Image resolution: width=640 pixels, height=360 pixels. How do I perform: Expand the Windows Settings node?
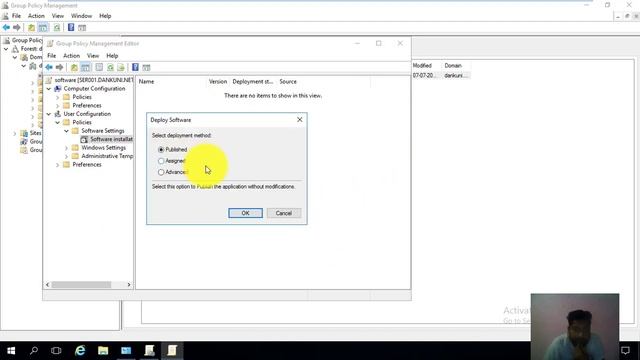pyautogui.click(x=66, y=148)
